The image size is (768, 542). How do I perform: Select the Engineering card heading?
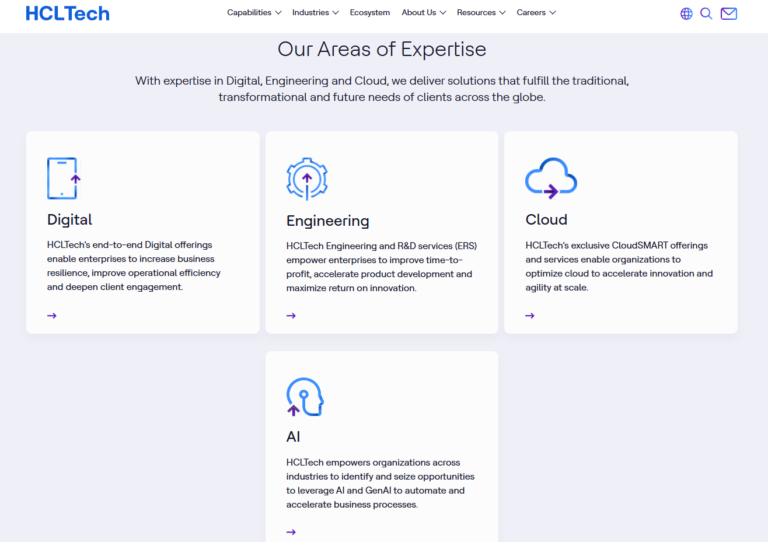pyautogui.click(x=327, y=221)
